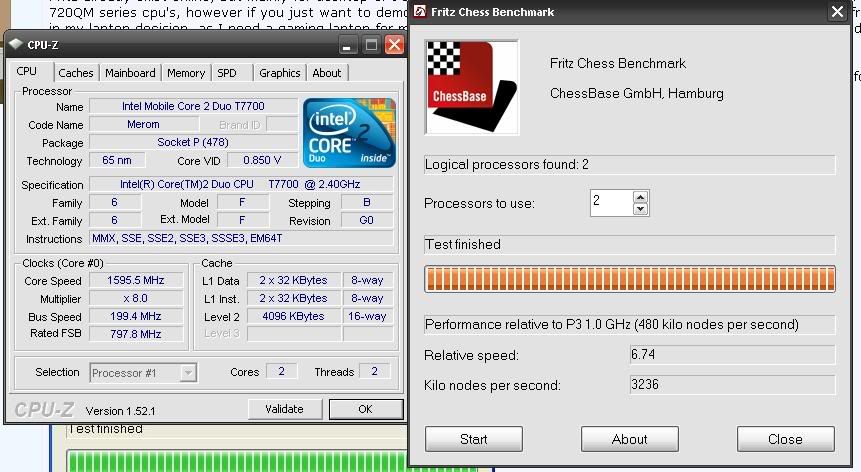Image resolution: width=861 pixels, height=472 pixels.
Task: Click the Code Name value Merom
Action: point(143,125)
